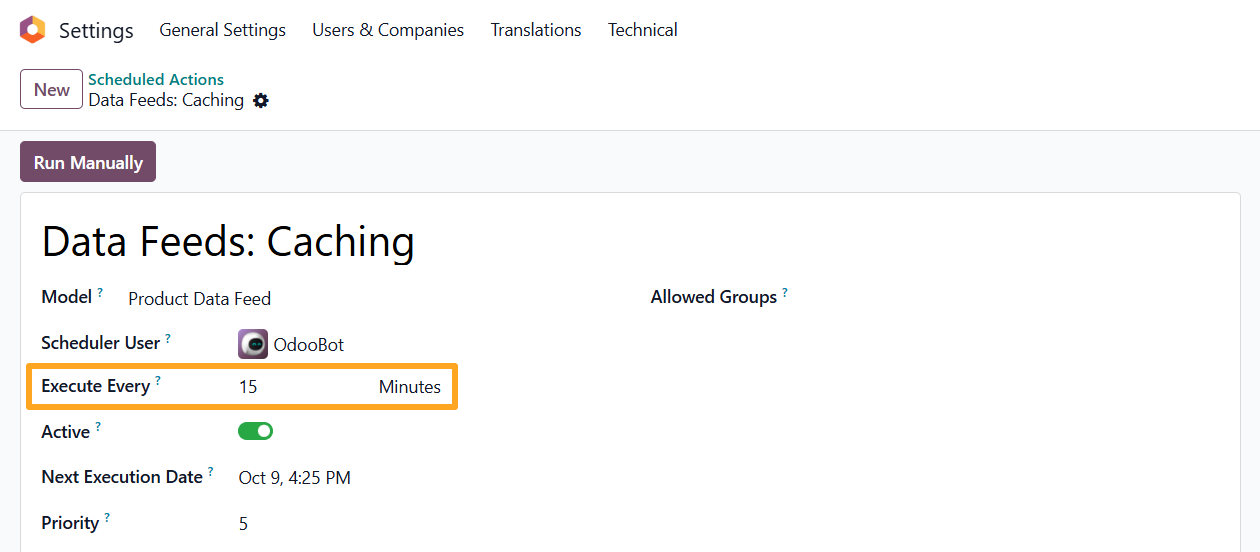Click the help mark next to Priority
This screenshot has height=552, width=1260.
point(107,519)
